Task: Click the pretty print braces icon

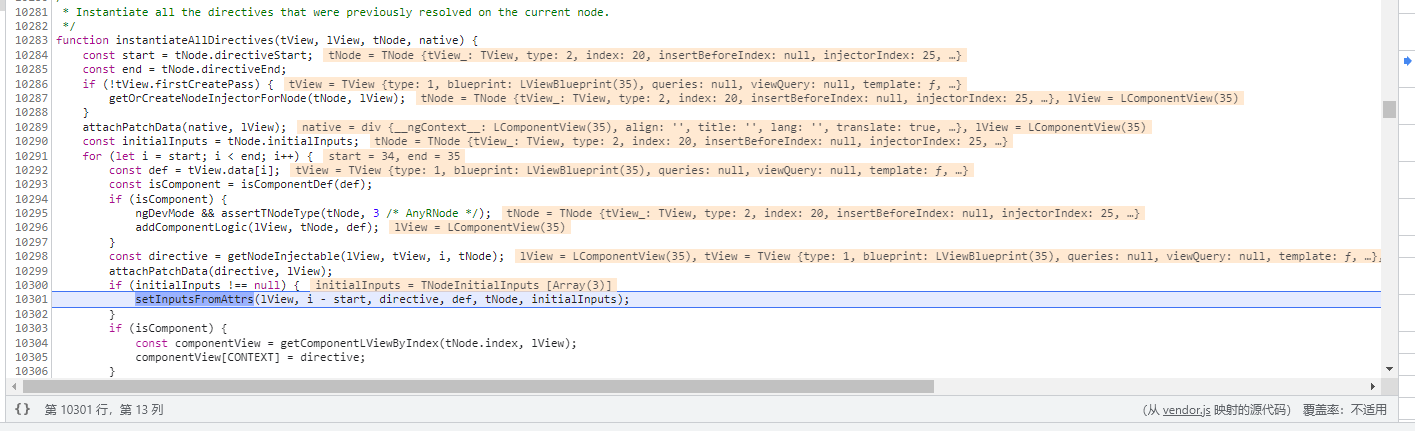Action: tap(22, 409)
